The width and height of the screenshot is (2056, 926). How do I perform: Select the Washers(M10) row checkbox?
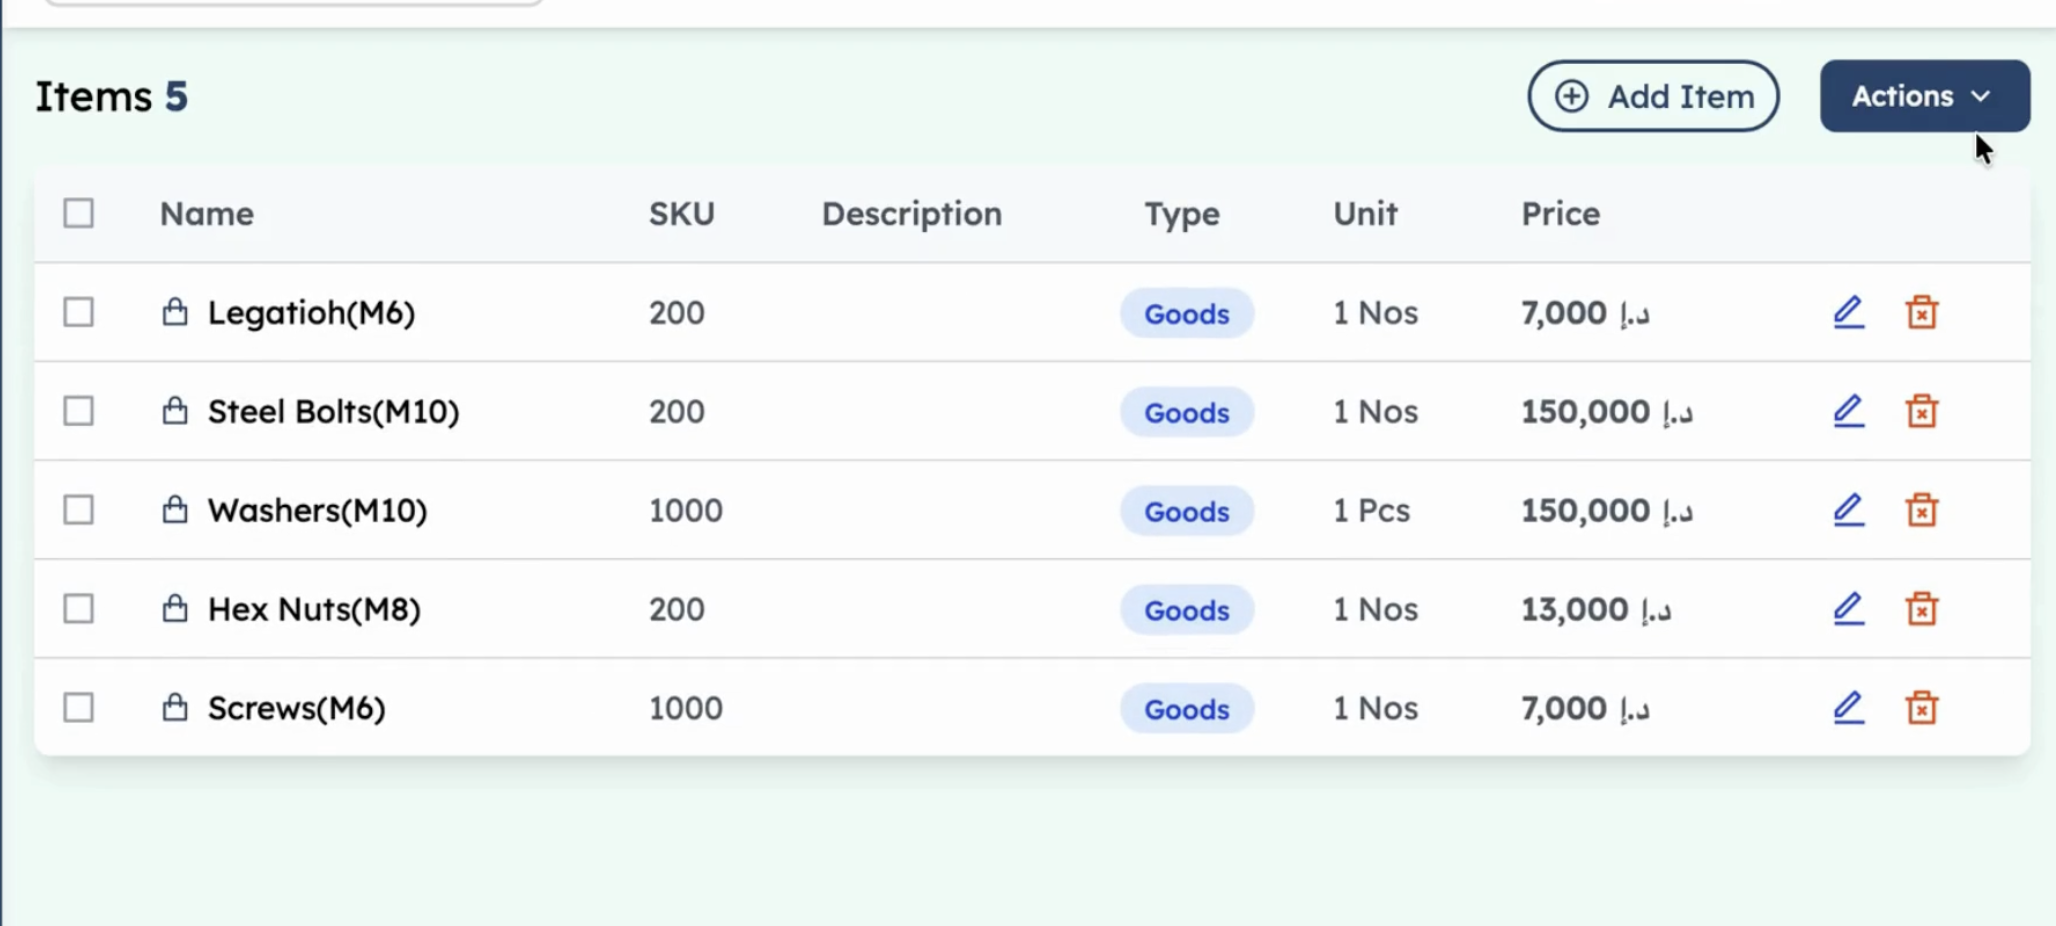click(x=78, y=510)
